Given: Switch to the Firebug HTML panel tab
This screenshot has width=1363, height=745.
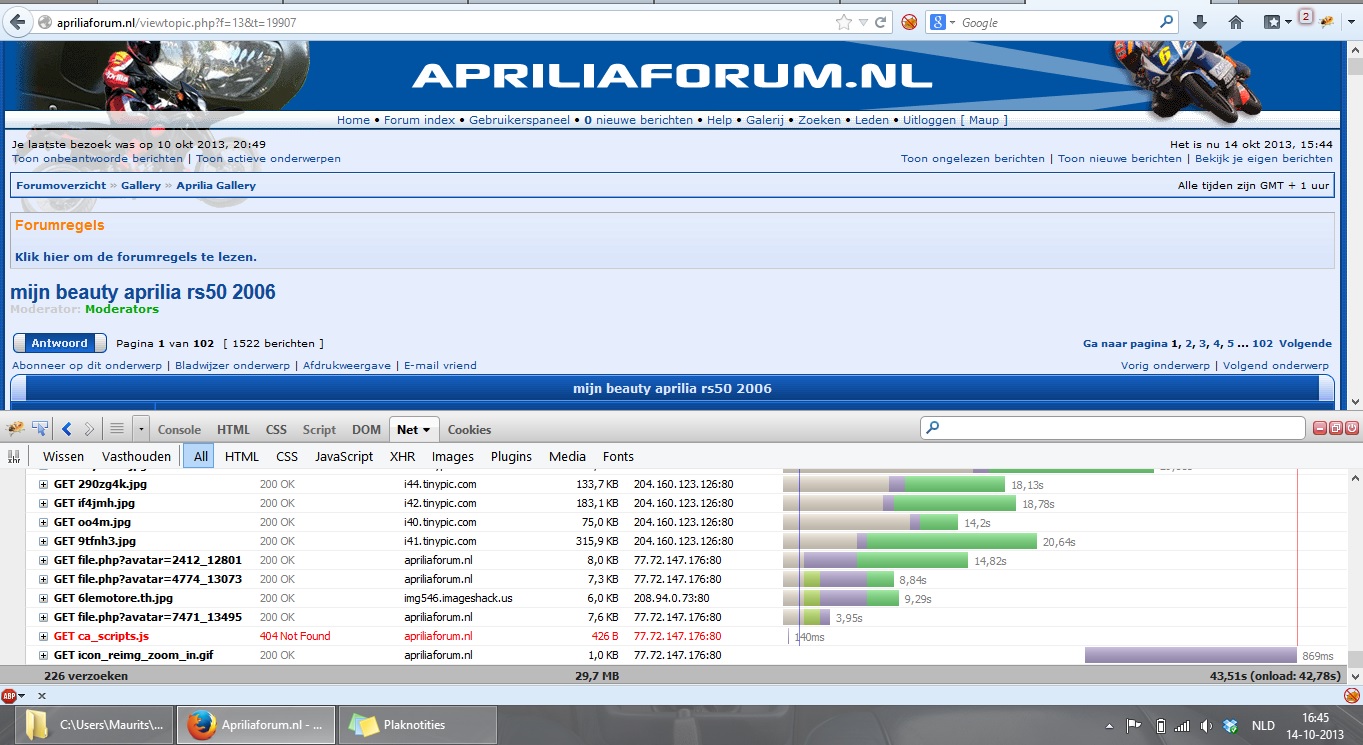Looking at the screenshot, I should (233, 430).
